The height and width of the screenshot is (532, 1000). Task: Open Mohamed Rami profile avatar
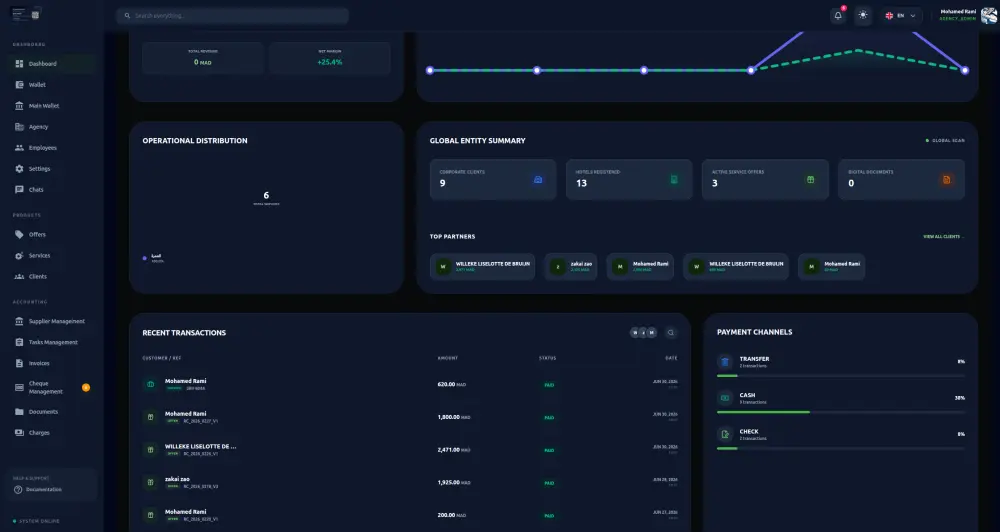tap(989, 15)
